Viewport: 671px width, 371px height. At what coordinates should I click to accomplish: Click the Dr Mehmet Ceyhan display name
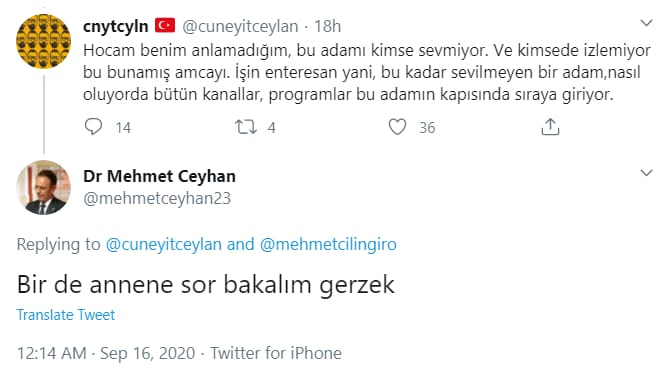coord(159,176)
